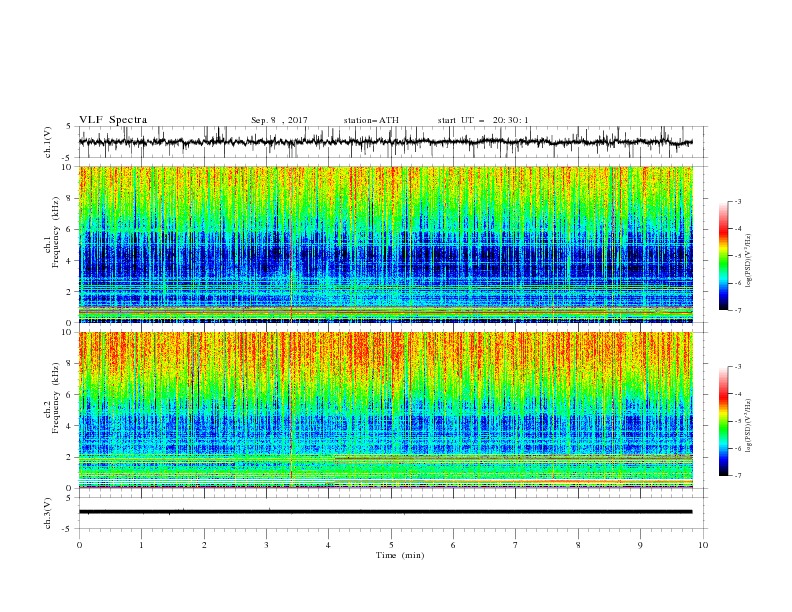792x612 pixels.
Task: Click the ch.2 PSD color bar
Action: (x=723, y=421)
